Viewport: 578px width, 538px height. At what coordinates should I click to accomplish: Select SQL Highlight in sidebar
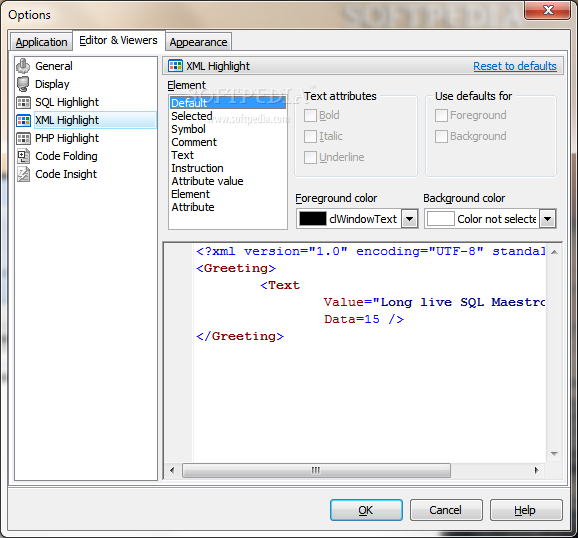[x=67, y=102]
